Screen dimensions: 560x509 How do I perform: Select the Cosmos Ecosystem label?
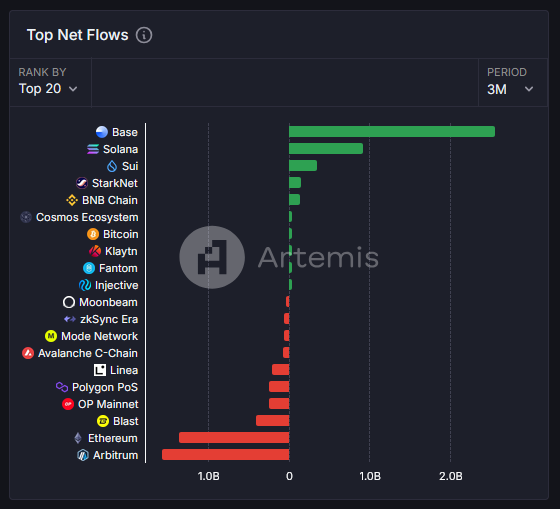tap(87, 217)
